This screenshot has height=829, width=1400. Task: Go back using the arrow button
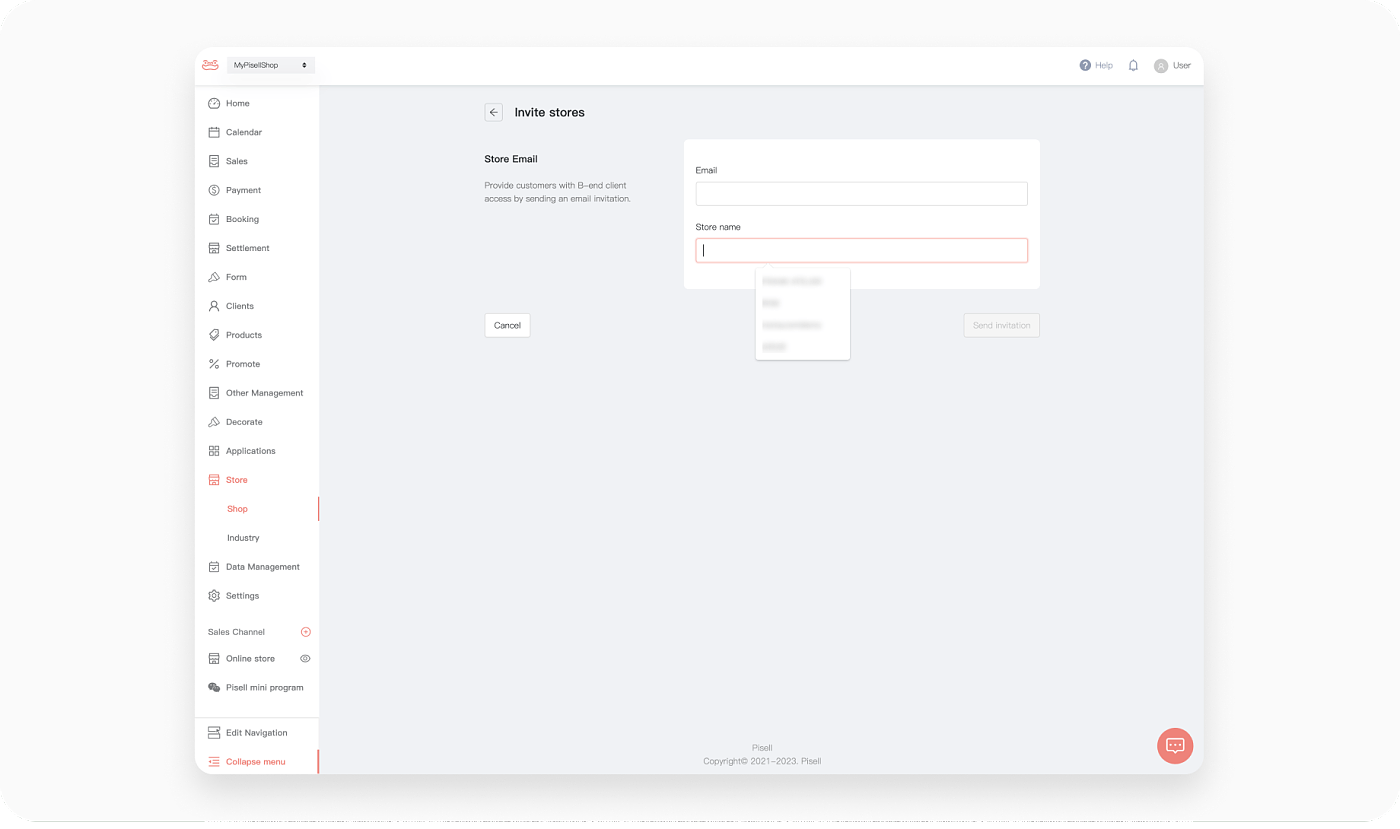pos(494,112)
